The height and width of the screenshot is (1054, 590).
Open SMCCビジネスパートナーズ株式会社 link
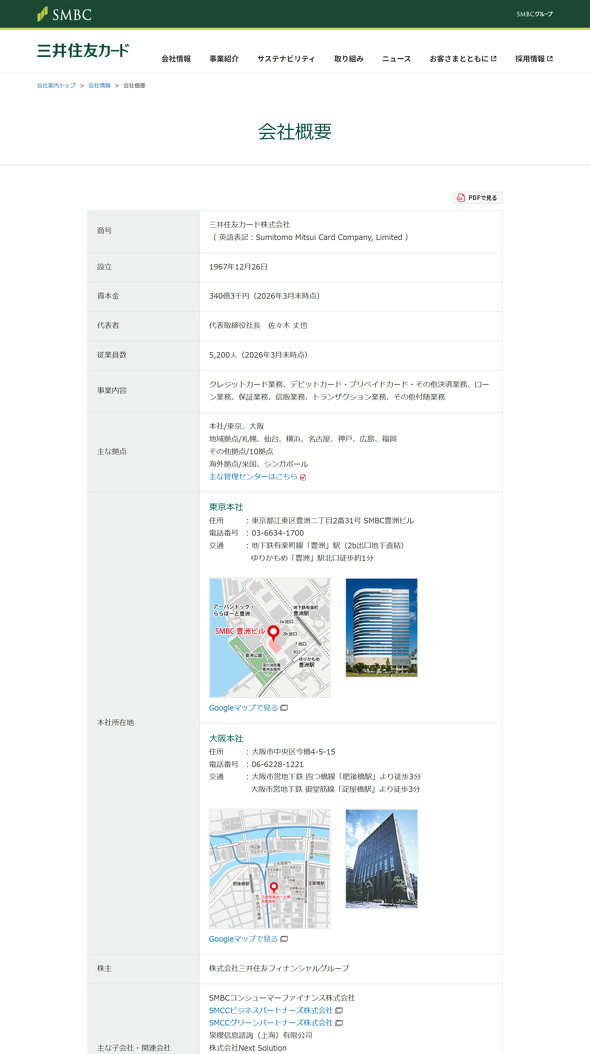[x=271, y=1010]
